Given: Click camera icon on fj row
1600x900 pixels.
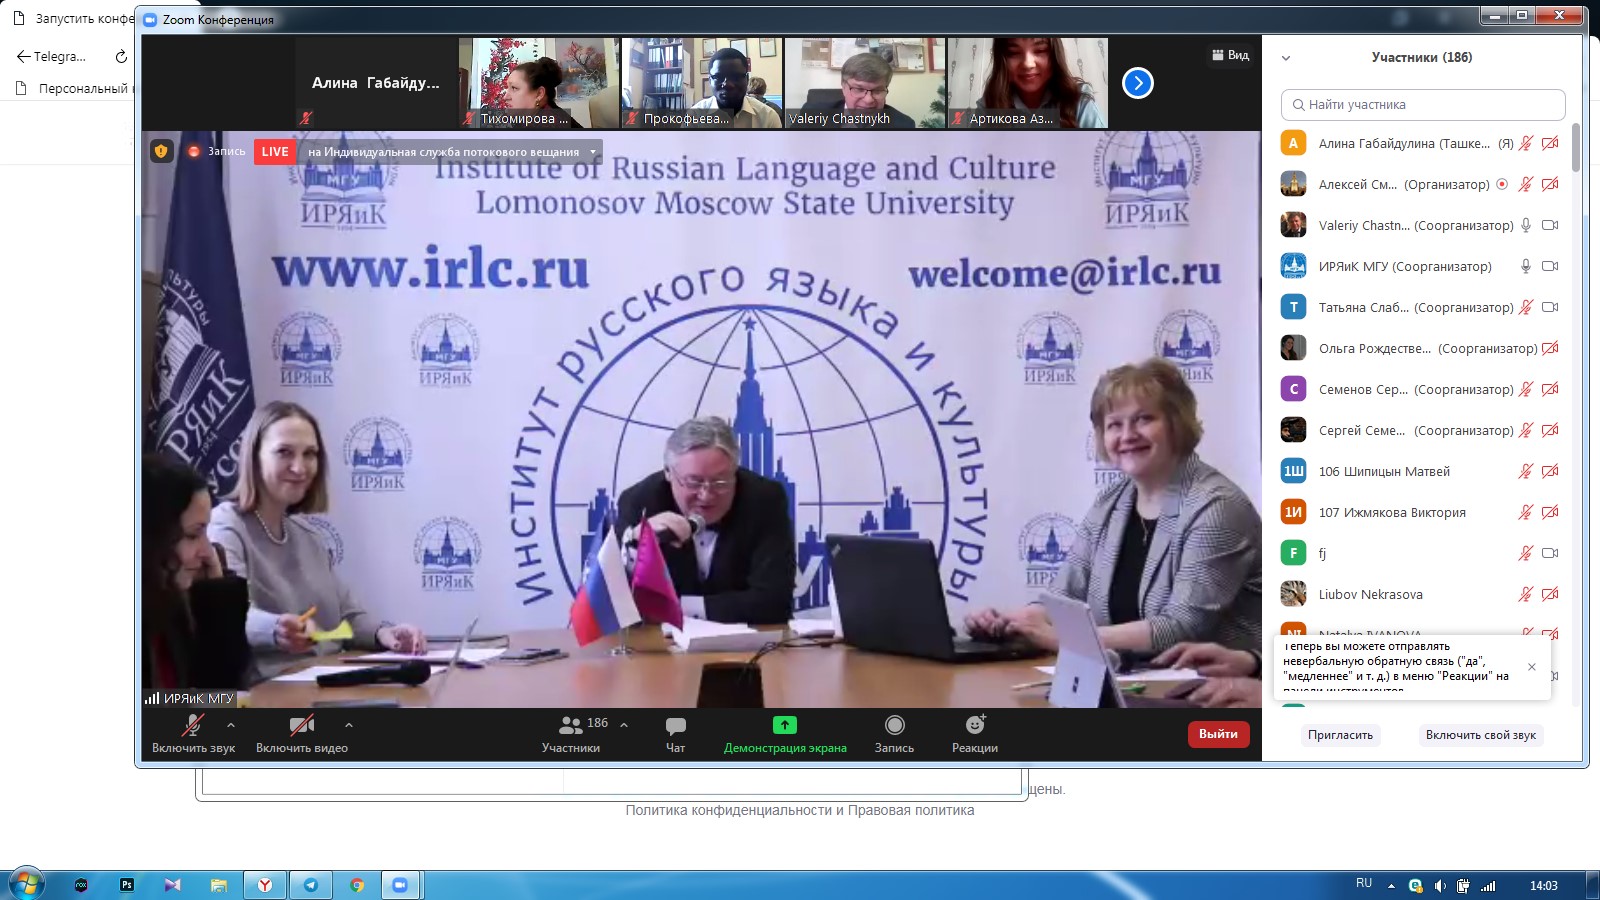Looking at the screenshot, I should [x=1550, y=553].
